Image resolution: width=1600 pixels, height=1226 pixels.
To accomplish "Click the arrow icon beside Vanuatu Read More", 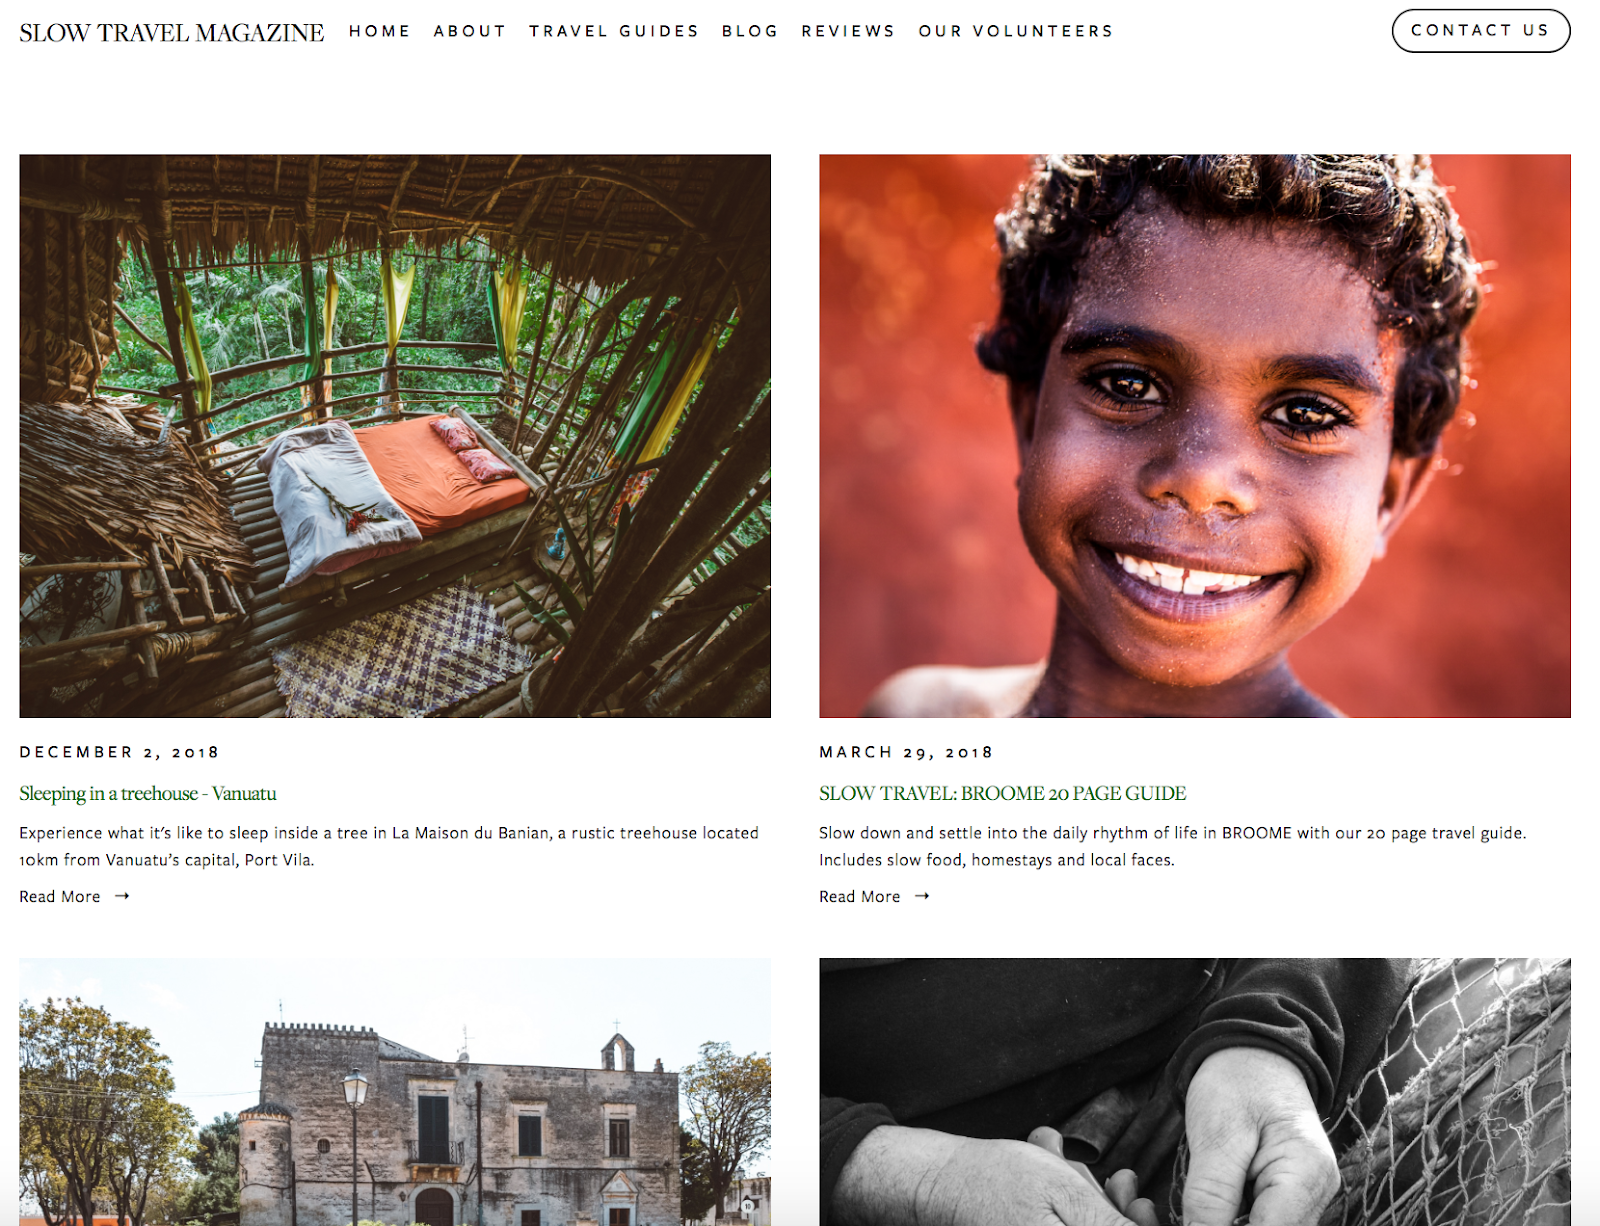I will [x=122, y=896].
